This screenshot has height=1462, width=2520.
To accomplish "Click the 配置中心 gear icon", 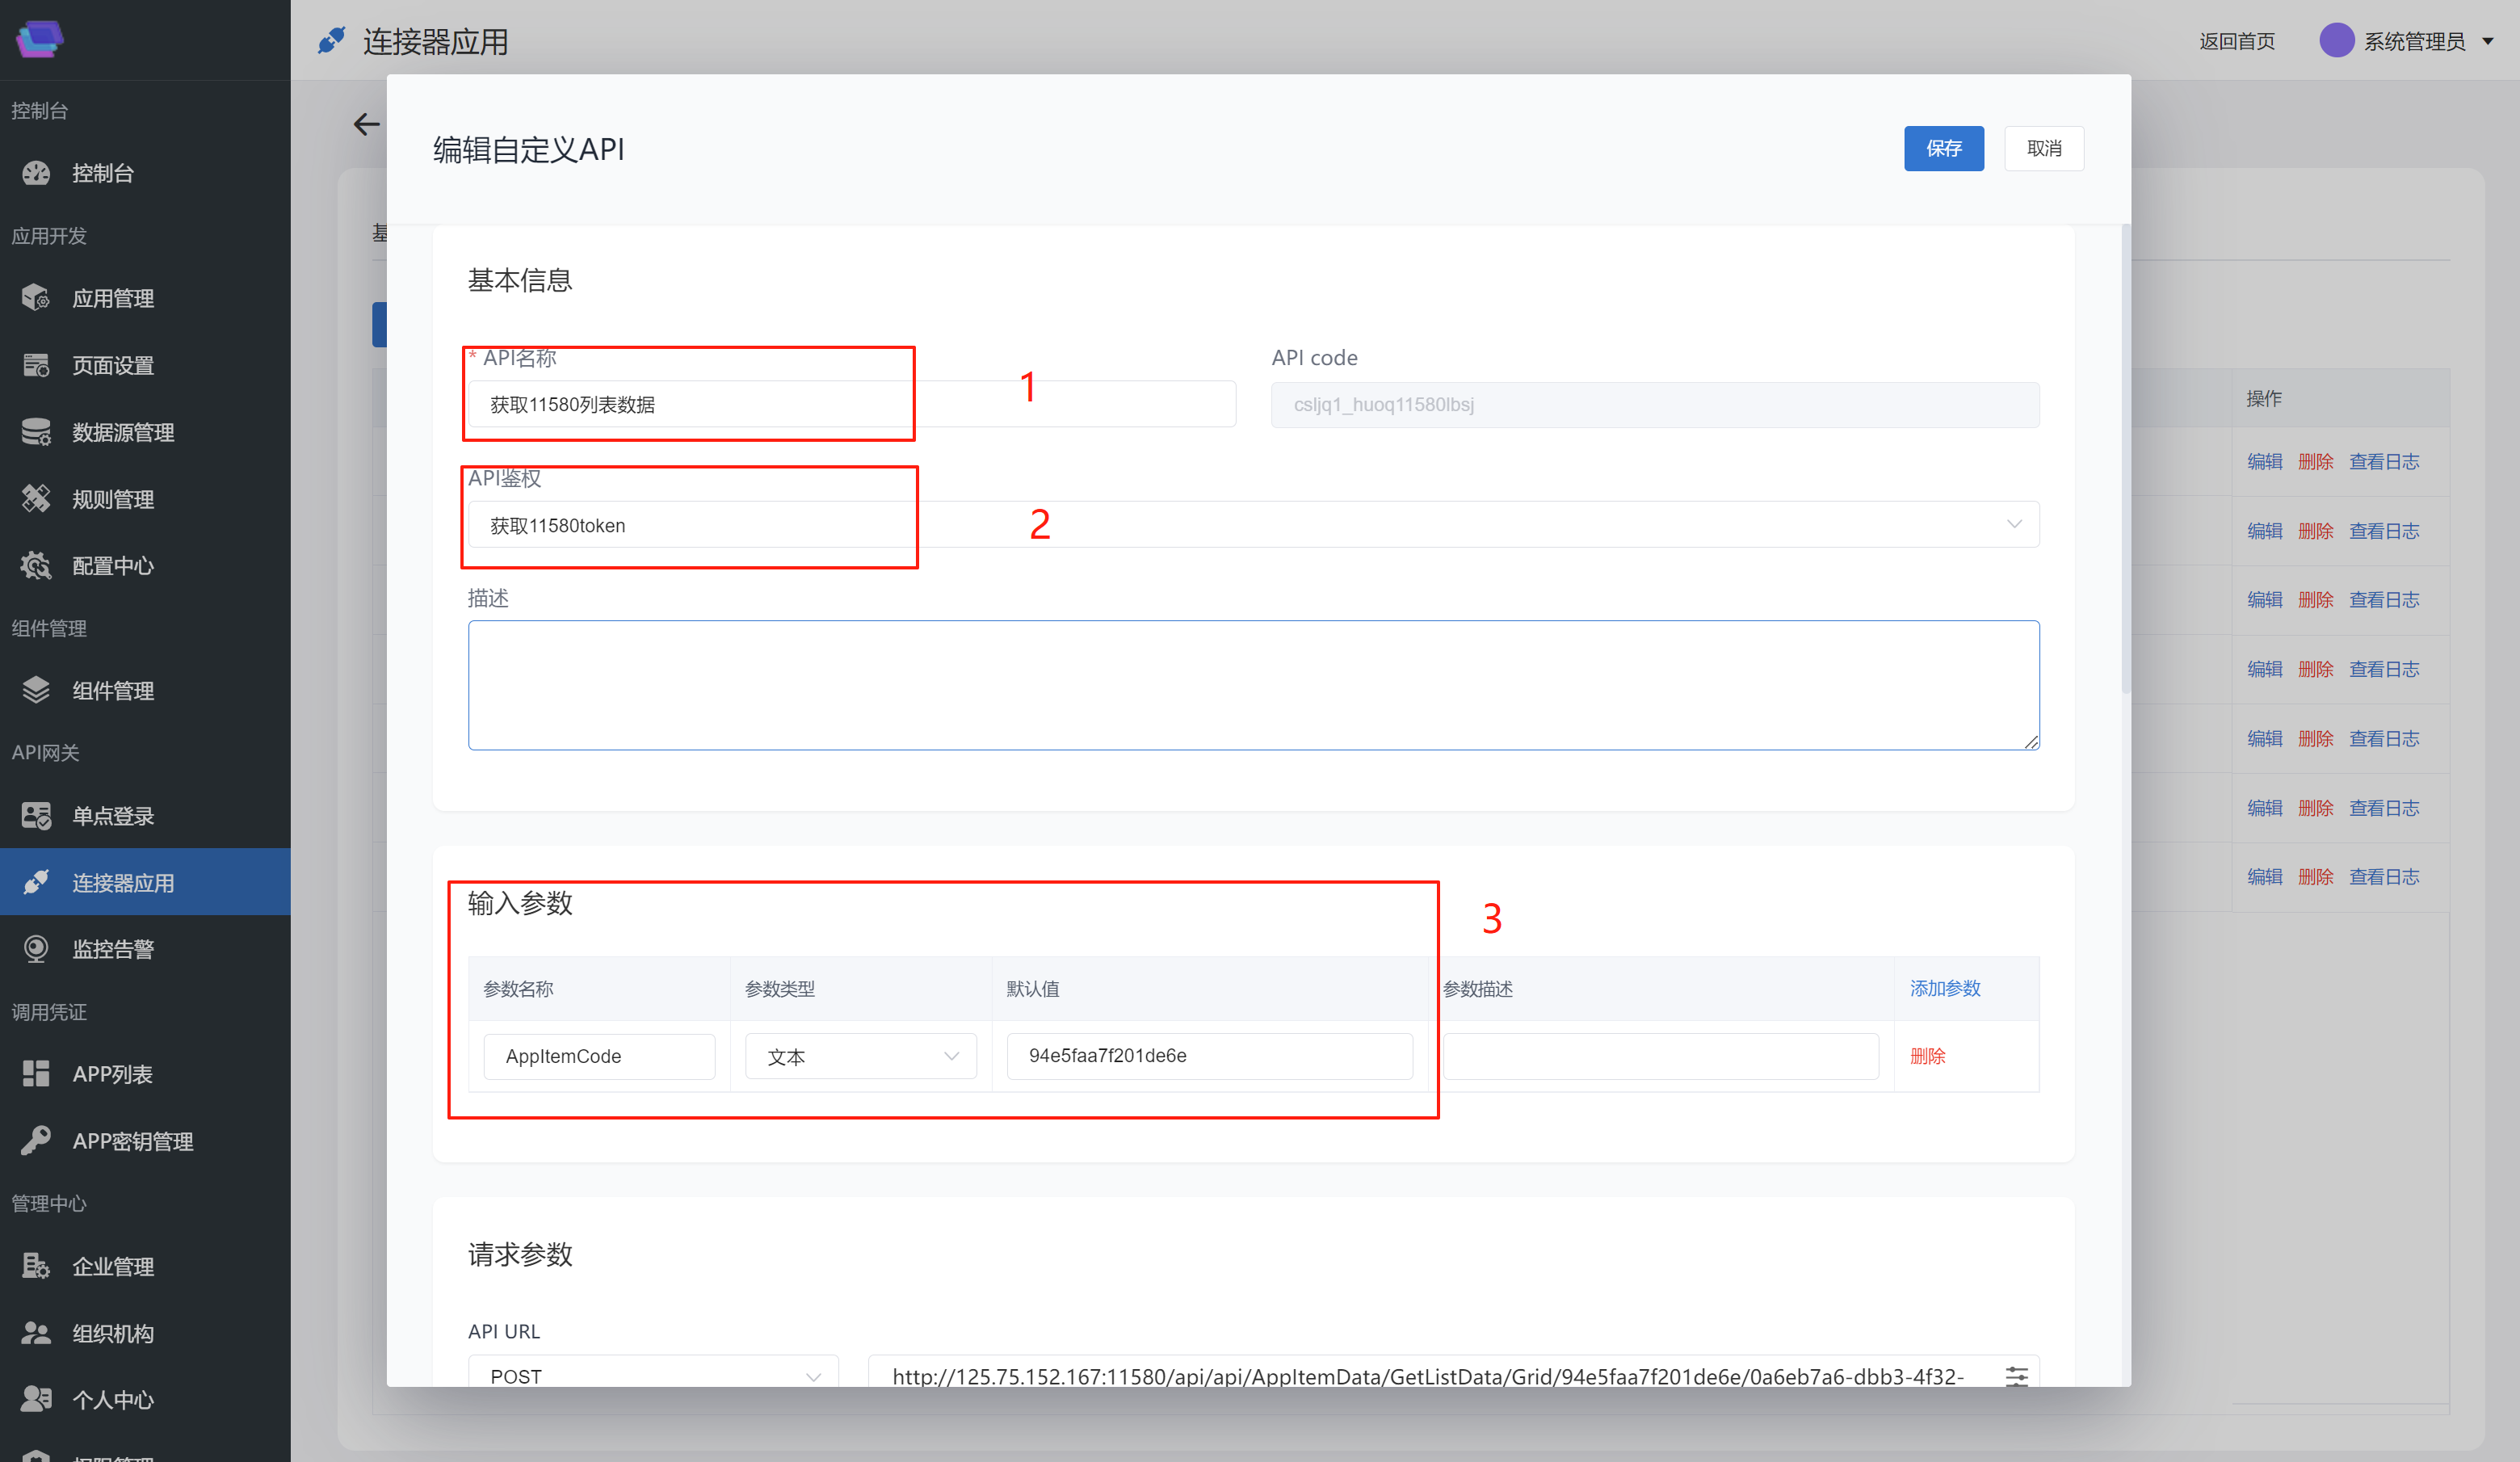I will 36,566.
